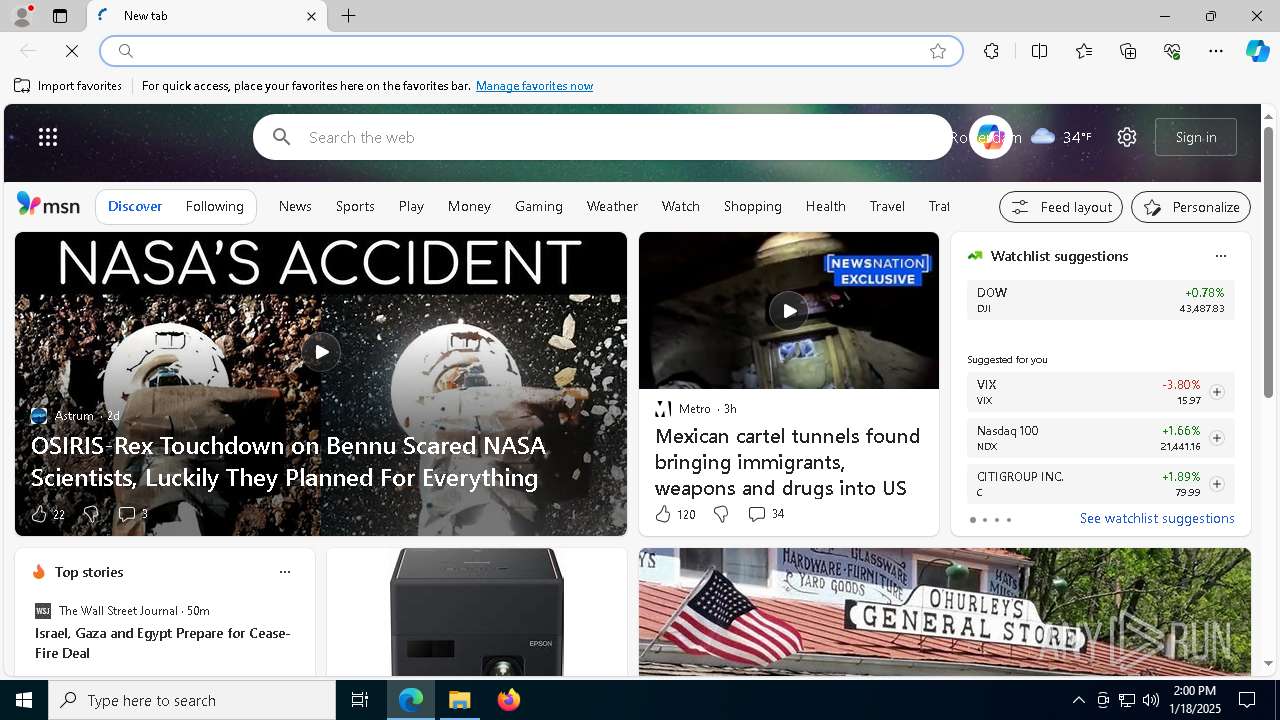
Task: Open the browser profile icon
Action: coord(22,16)
